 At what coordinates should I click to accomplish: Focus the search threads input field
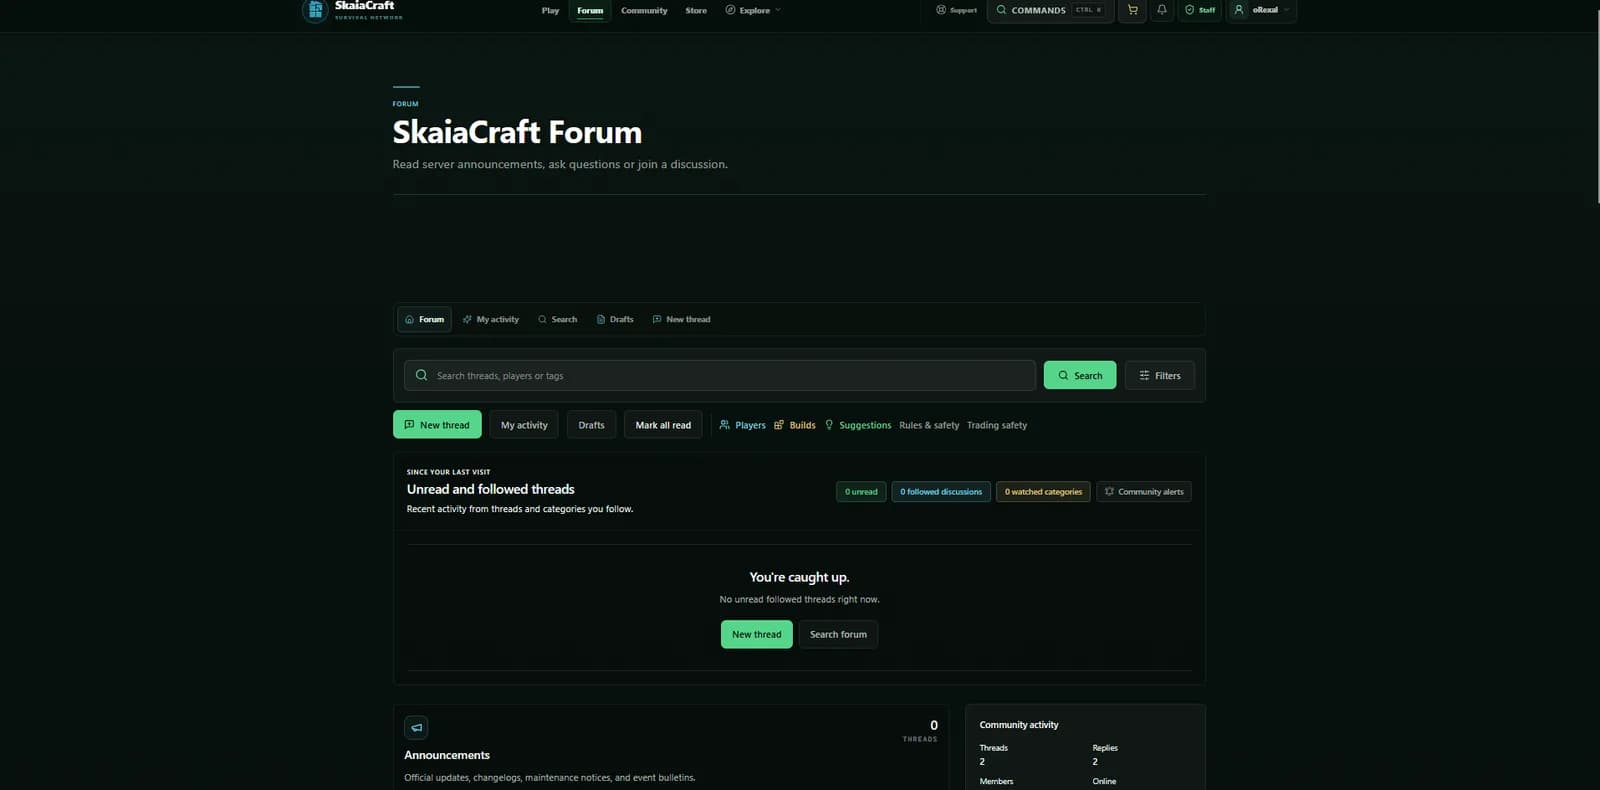click(720, 375)
